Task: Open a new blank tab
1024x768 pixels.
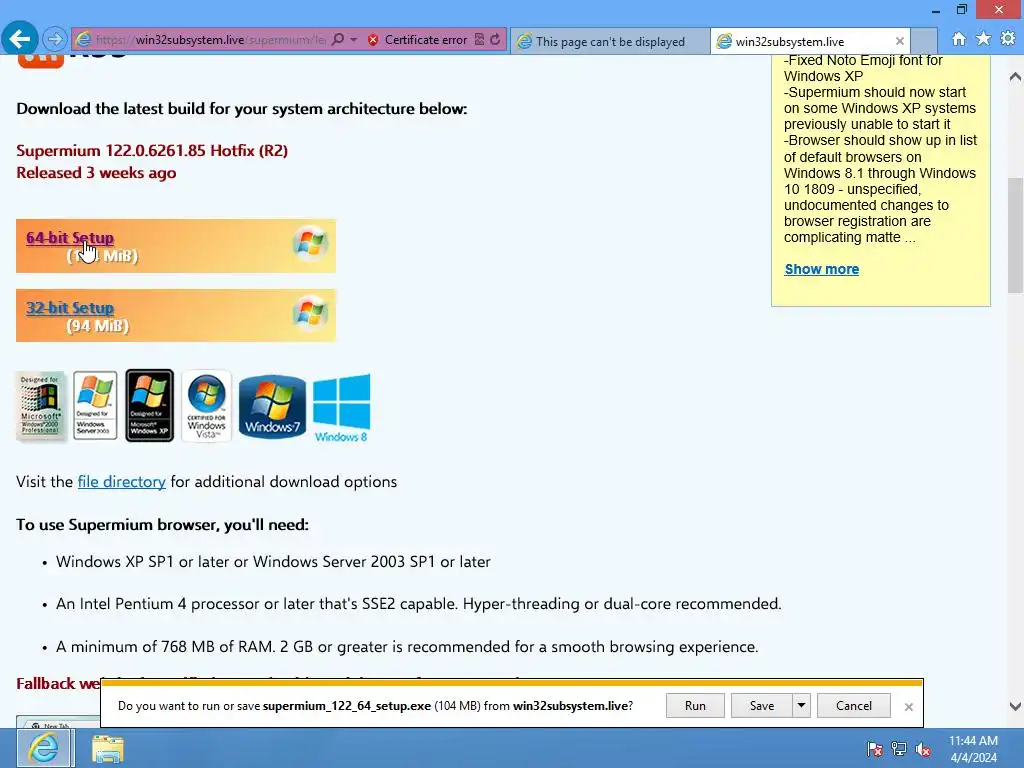Action: pos(923,41)
